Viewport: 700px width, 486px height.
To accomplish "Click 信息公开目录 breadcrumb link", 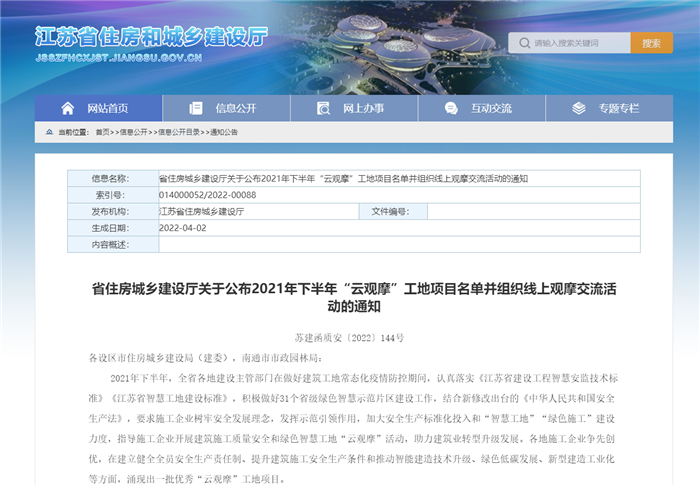I will coord(177,132).
